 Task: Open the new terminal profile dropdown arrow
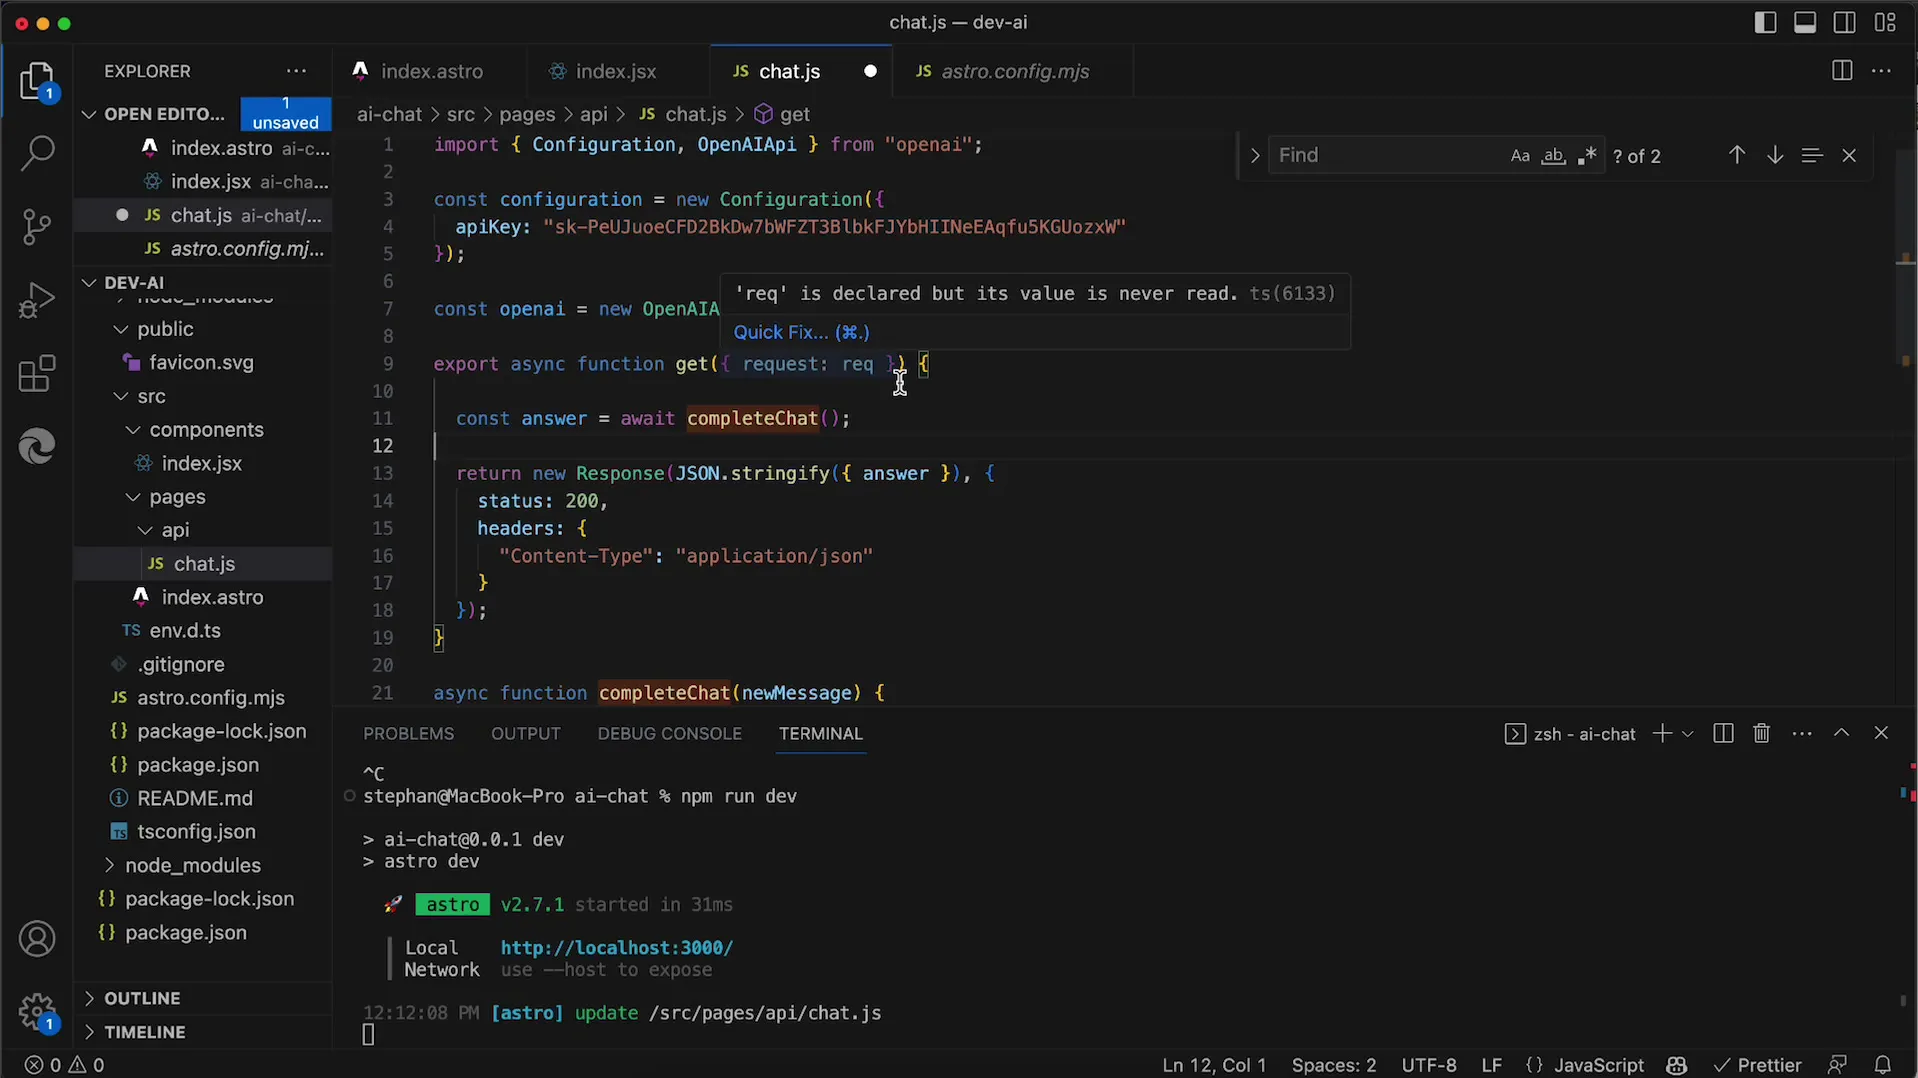click(1688, 733)
